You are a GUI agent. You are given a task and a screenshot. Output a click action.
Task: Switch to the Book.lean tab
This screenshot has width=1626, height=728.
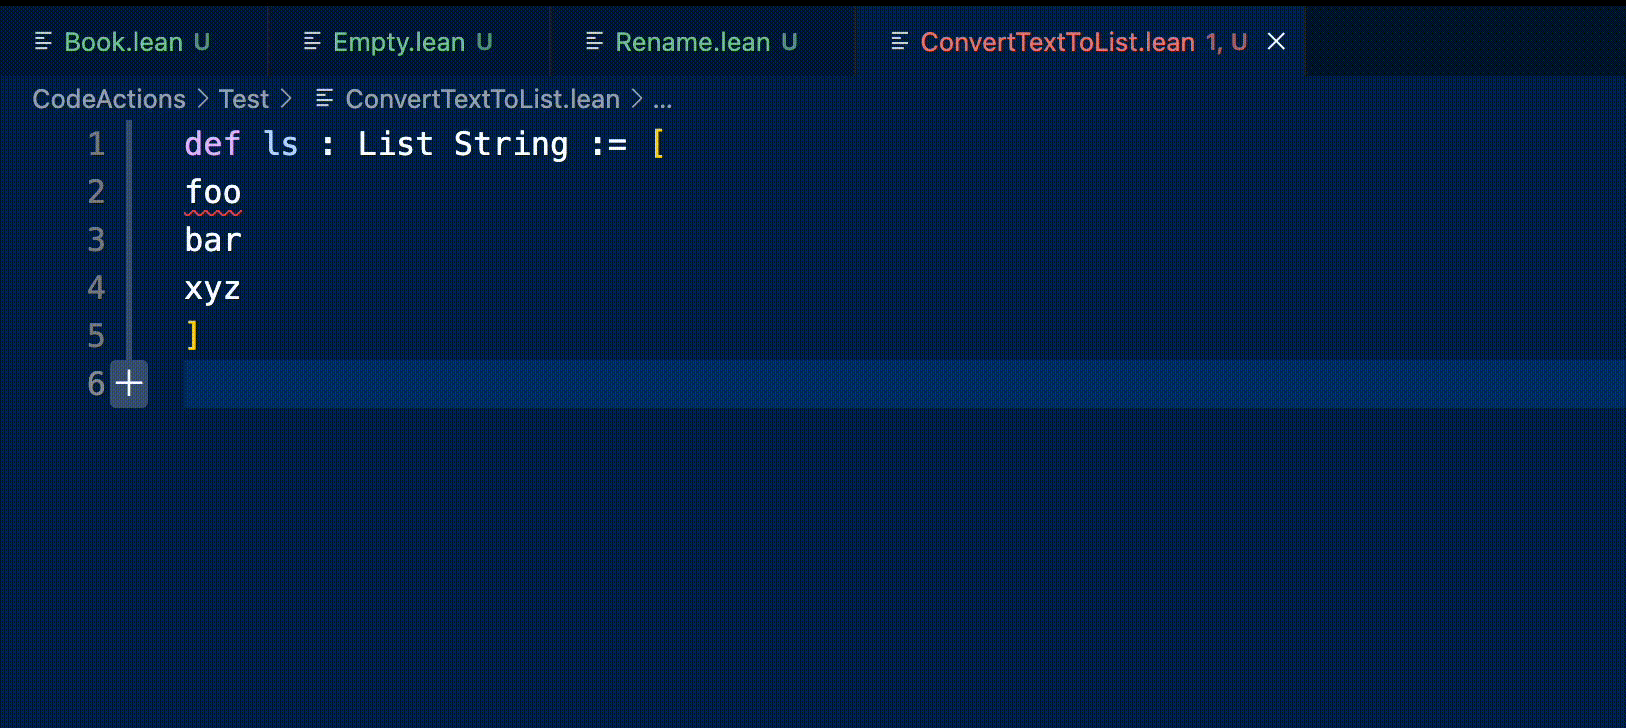point(123,42)
